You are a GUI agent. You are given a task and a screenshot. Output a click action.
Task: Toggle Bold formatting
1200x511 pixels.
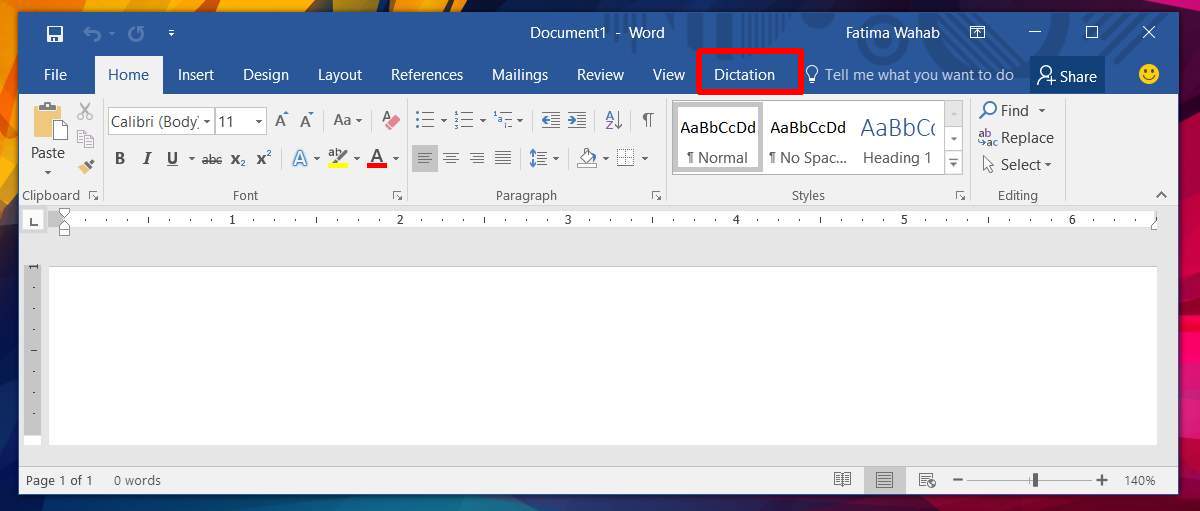pyautogui.click(x=120, y=158)
